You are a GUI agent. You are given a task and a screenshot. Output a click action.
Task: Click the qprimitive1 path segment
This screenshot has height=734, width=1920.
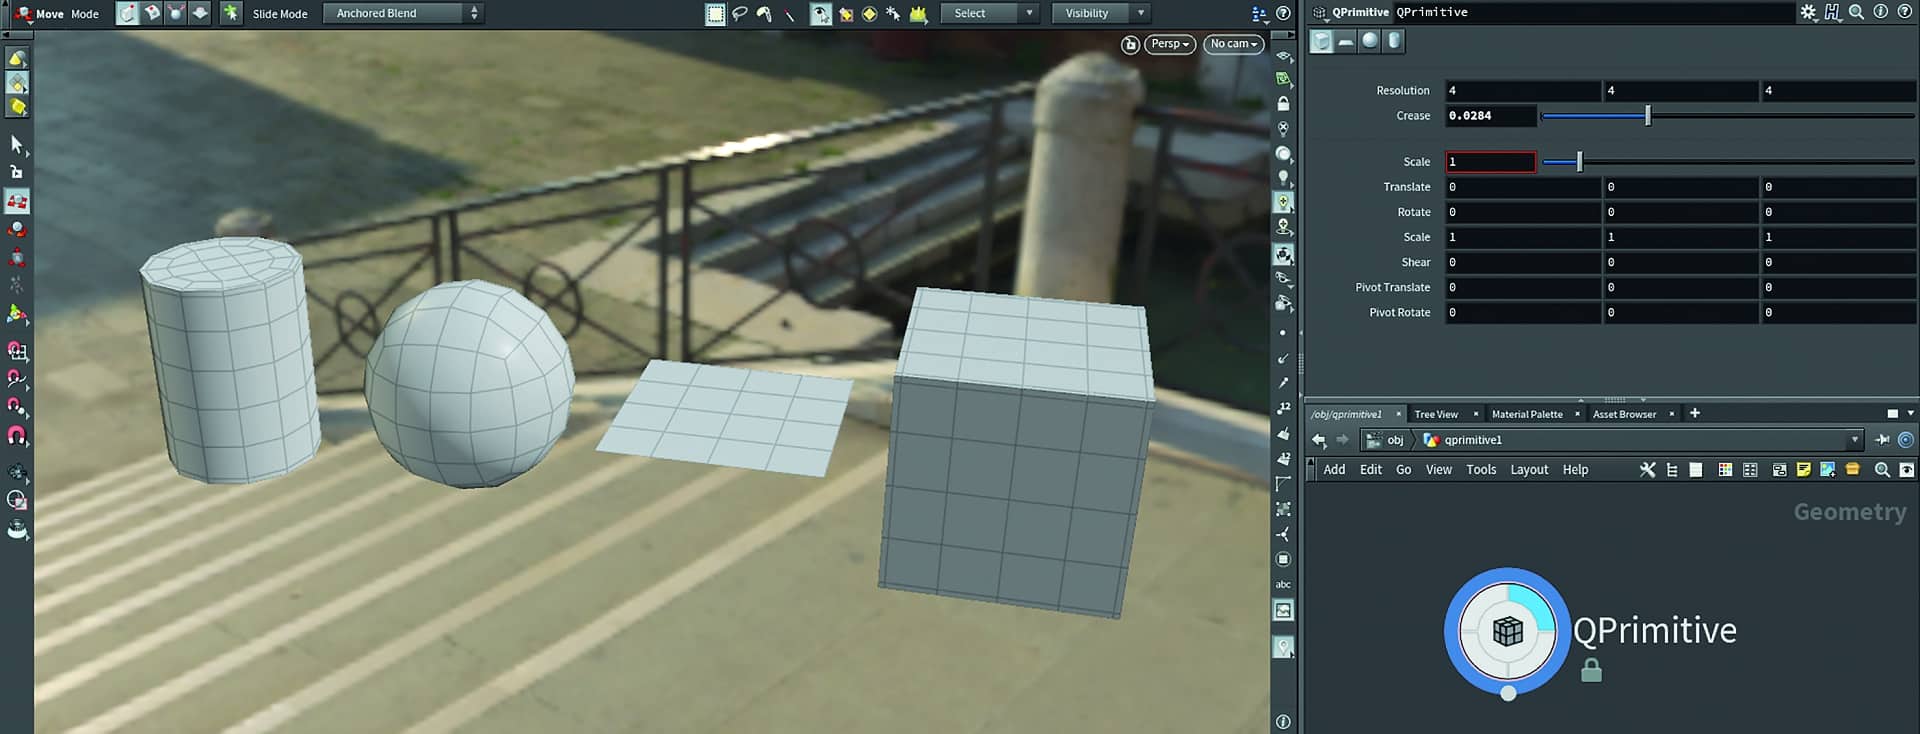click(1463, 440)
